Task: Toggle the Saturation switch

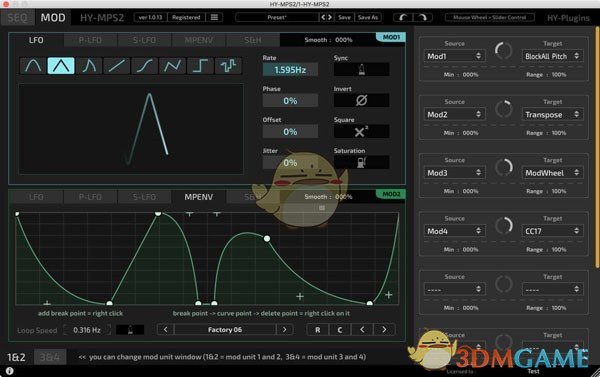Action: tap(361, 163)
